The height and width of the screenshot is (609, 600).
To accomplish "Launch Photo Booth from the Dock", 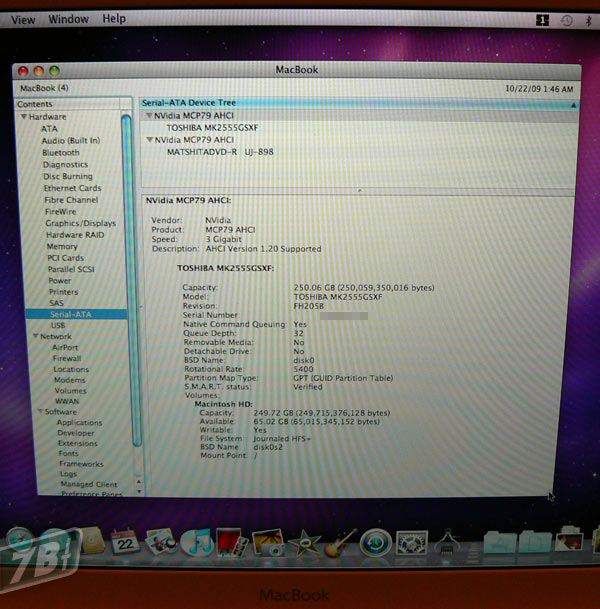I will click(231, 542).
